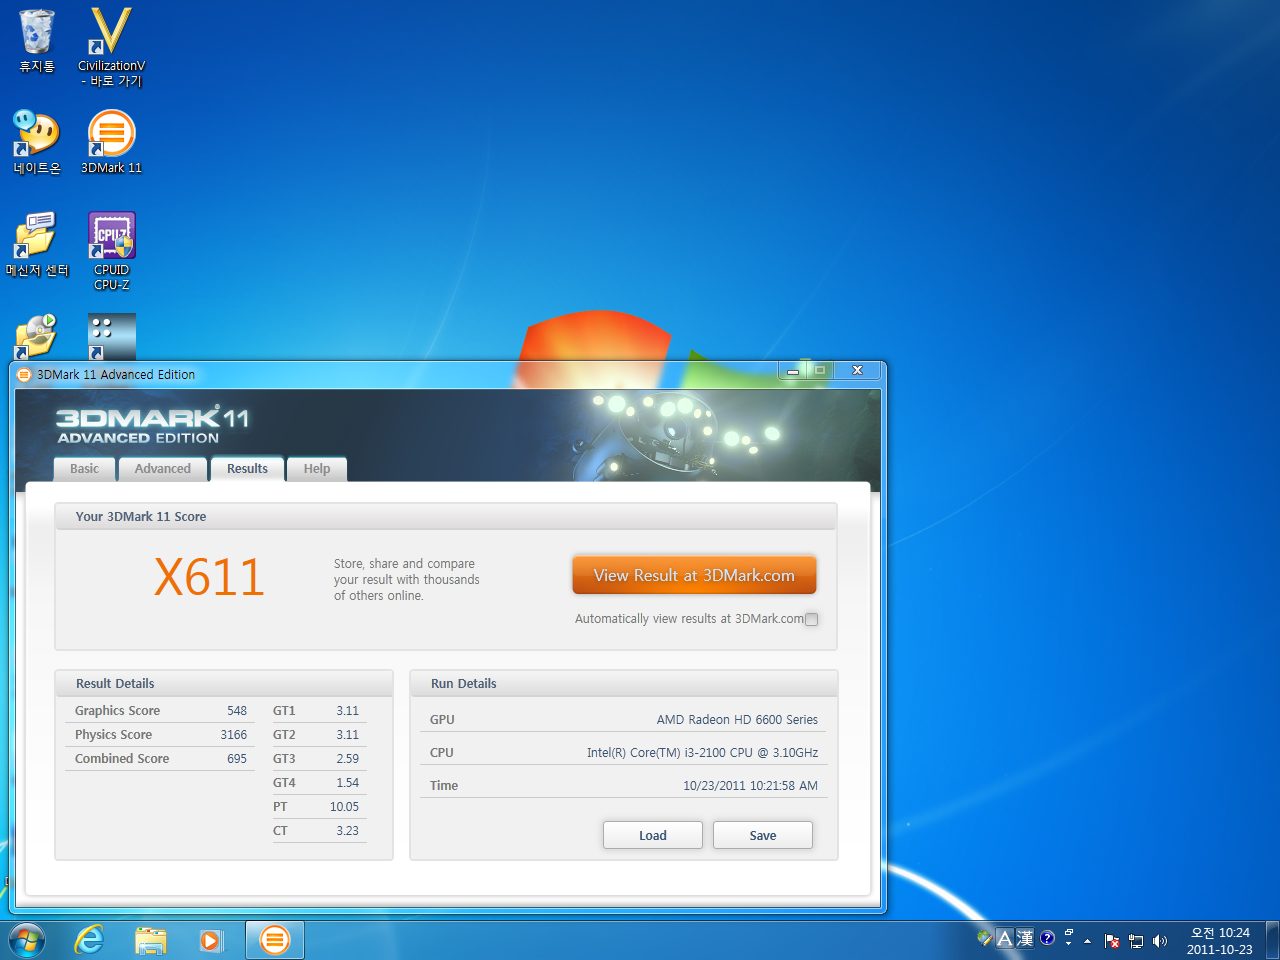The height and width of the screenshot is (960, 1280).
Task: Click the Save button
Action: coord(763,835)
